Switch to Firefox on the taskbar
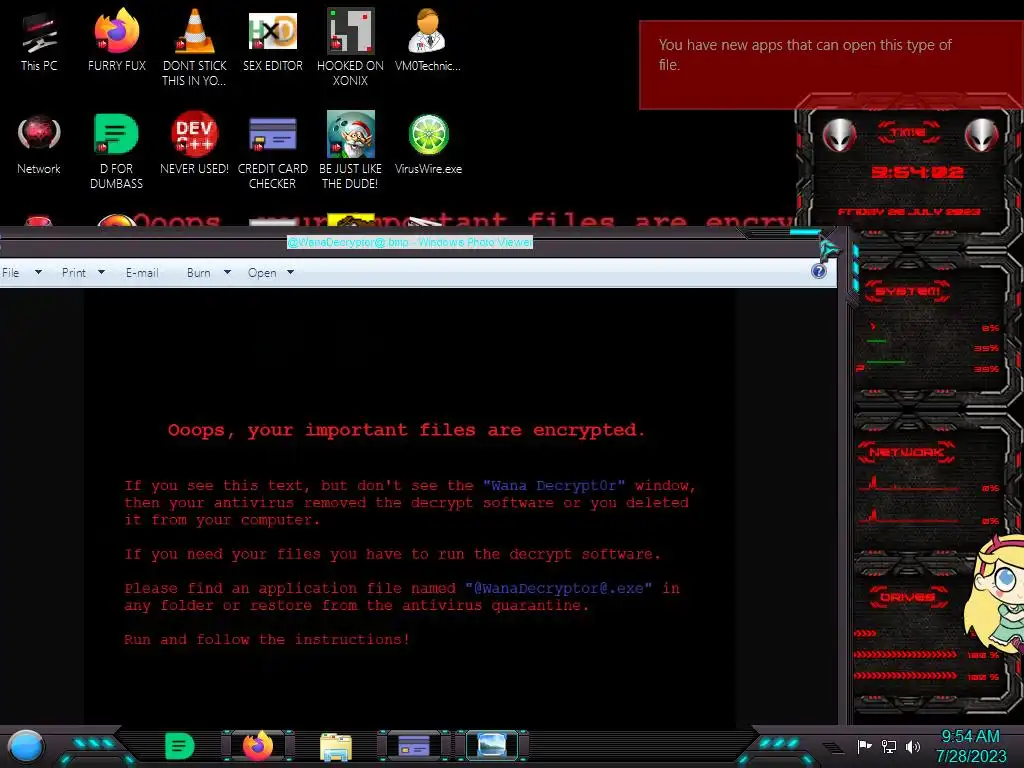The image size is (1024, 768). pos(258,746)
